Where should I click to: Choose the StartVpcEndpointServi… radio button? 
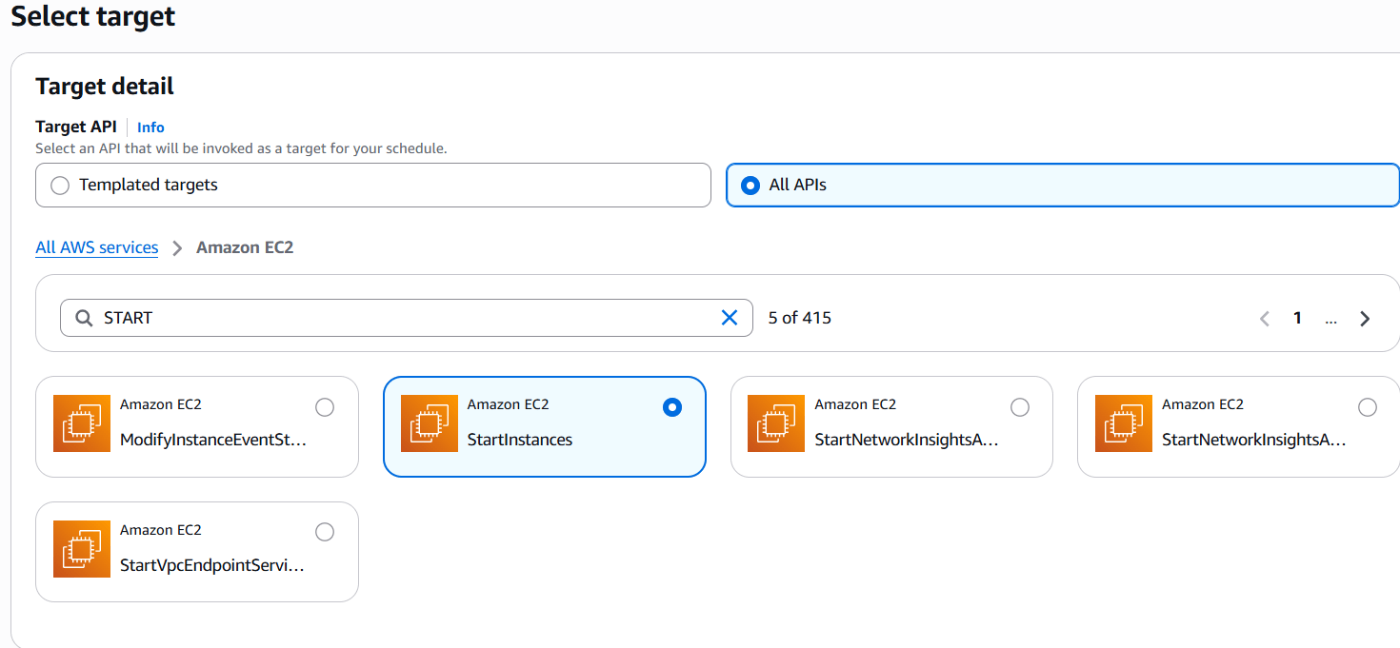tap(325, 532)
